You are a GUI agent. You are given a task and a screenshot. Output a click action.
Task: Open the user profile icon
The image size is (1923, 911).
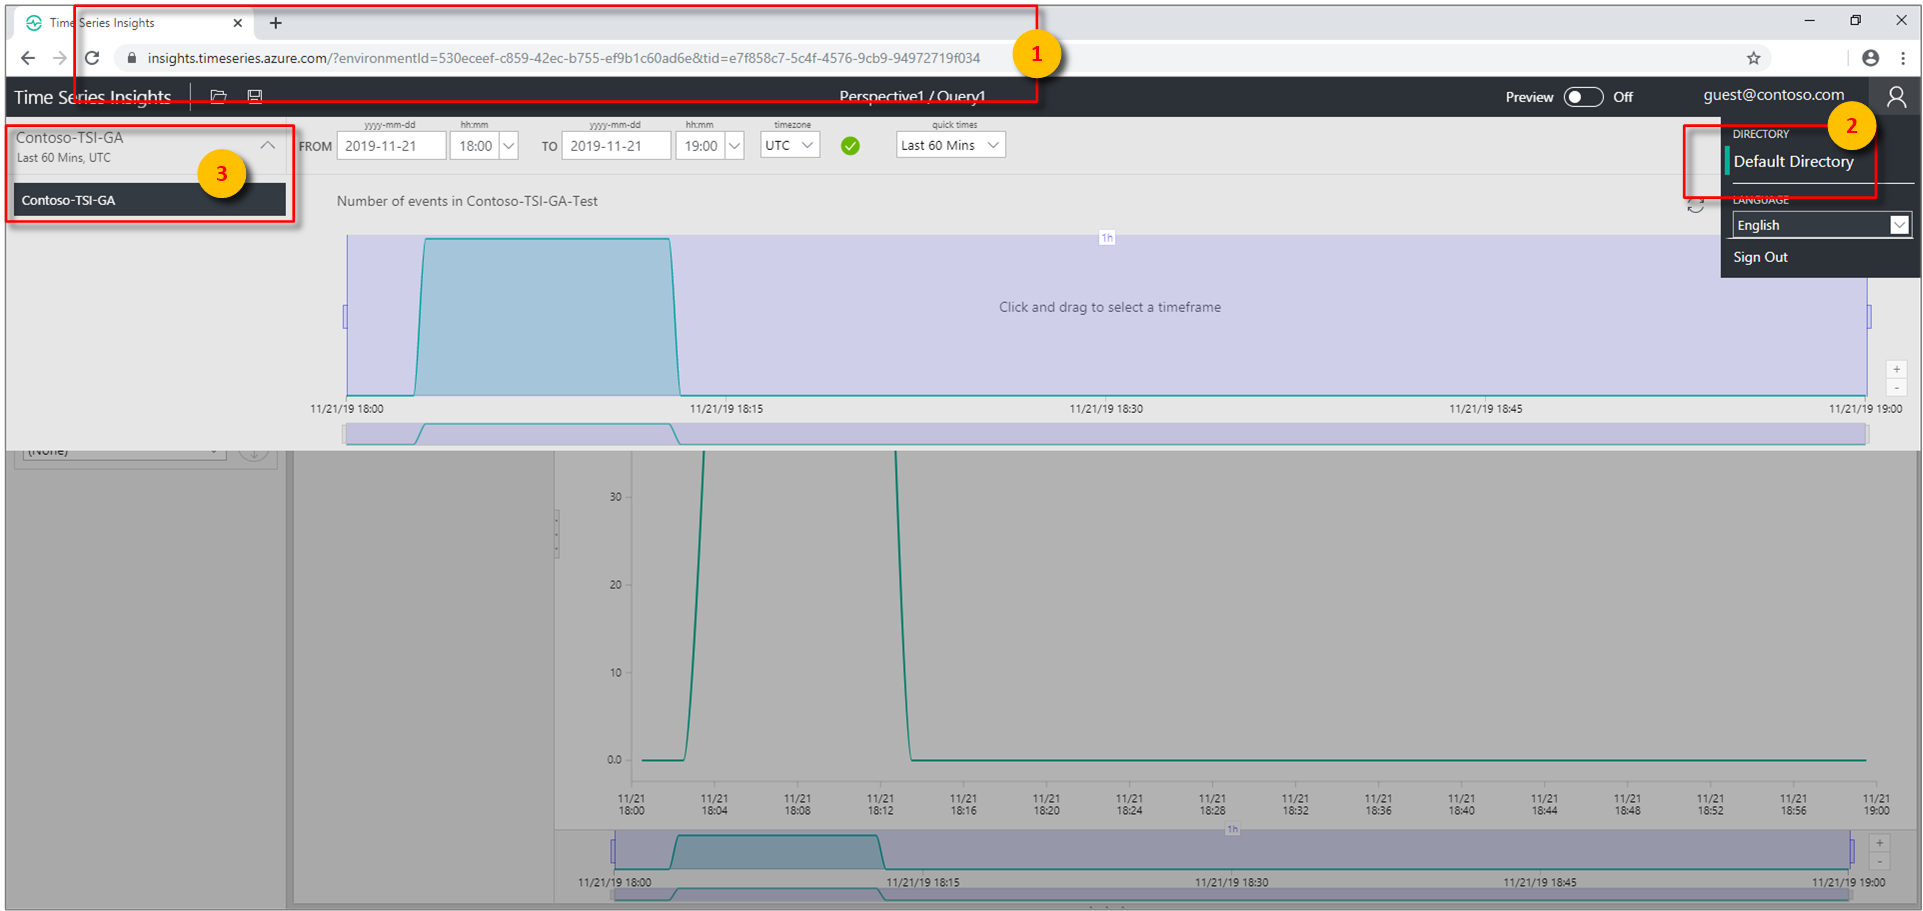(x=1895, y=96)
